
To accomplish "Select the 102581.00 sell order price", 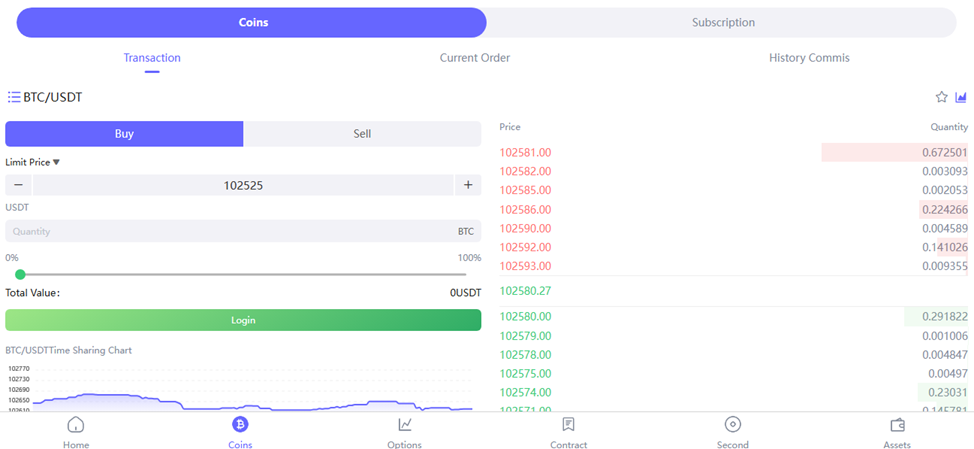I will click(526, 153).
